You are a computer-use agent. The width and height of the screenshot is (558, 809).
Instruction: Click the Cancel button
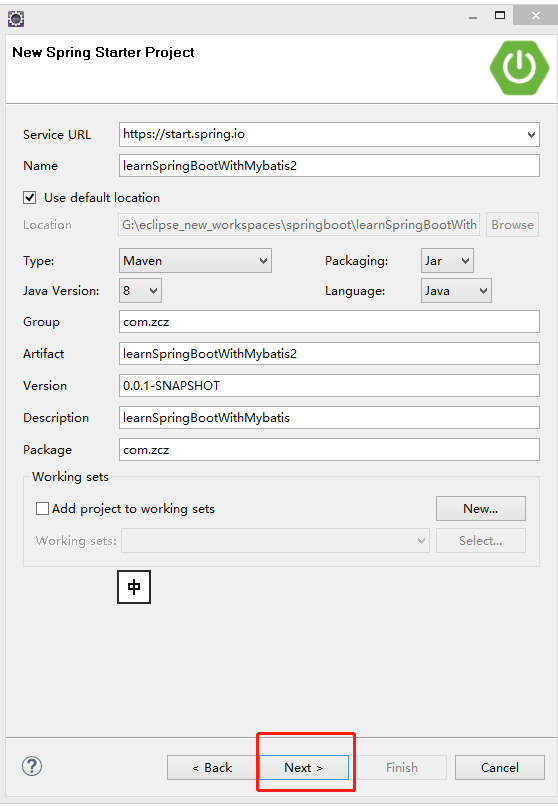pyautogui.click(x=500, y=768)
